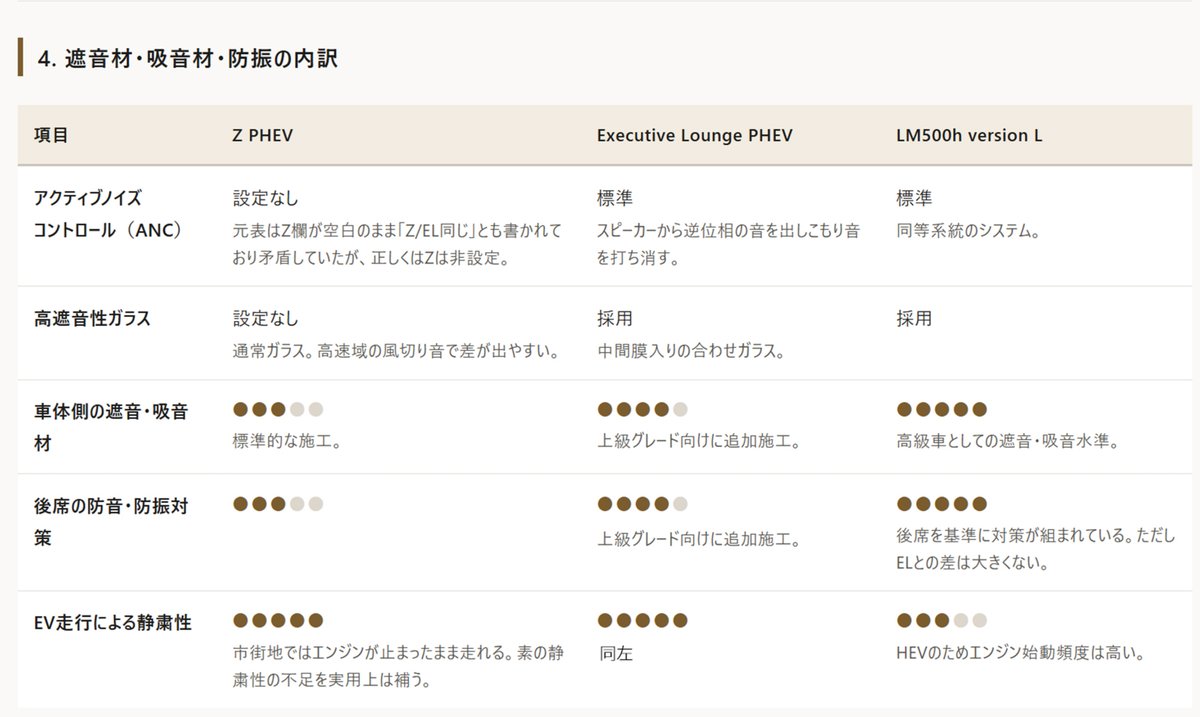Click Z PHEV three-dot rating for 後席の防音・防振対策

pyautogui.click(x=278, y=503)
